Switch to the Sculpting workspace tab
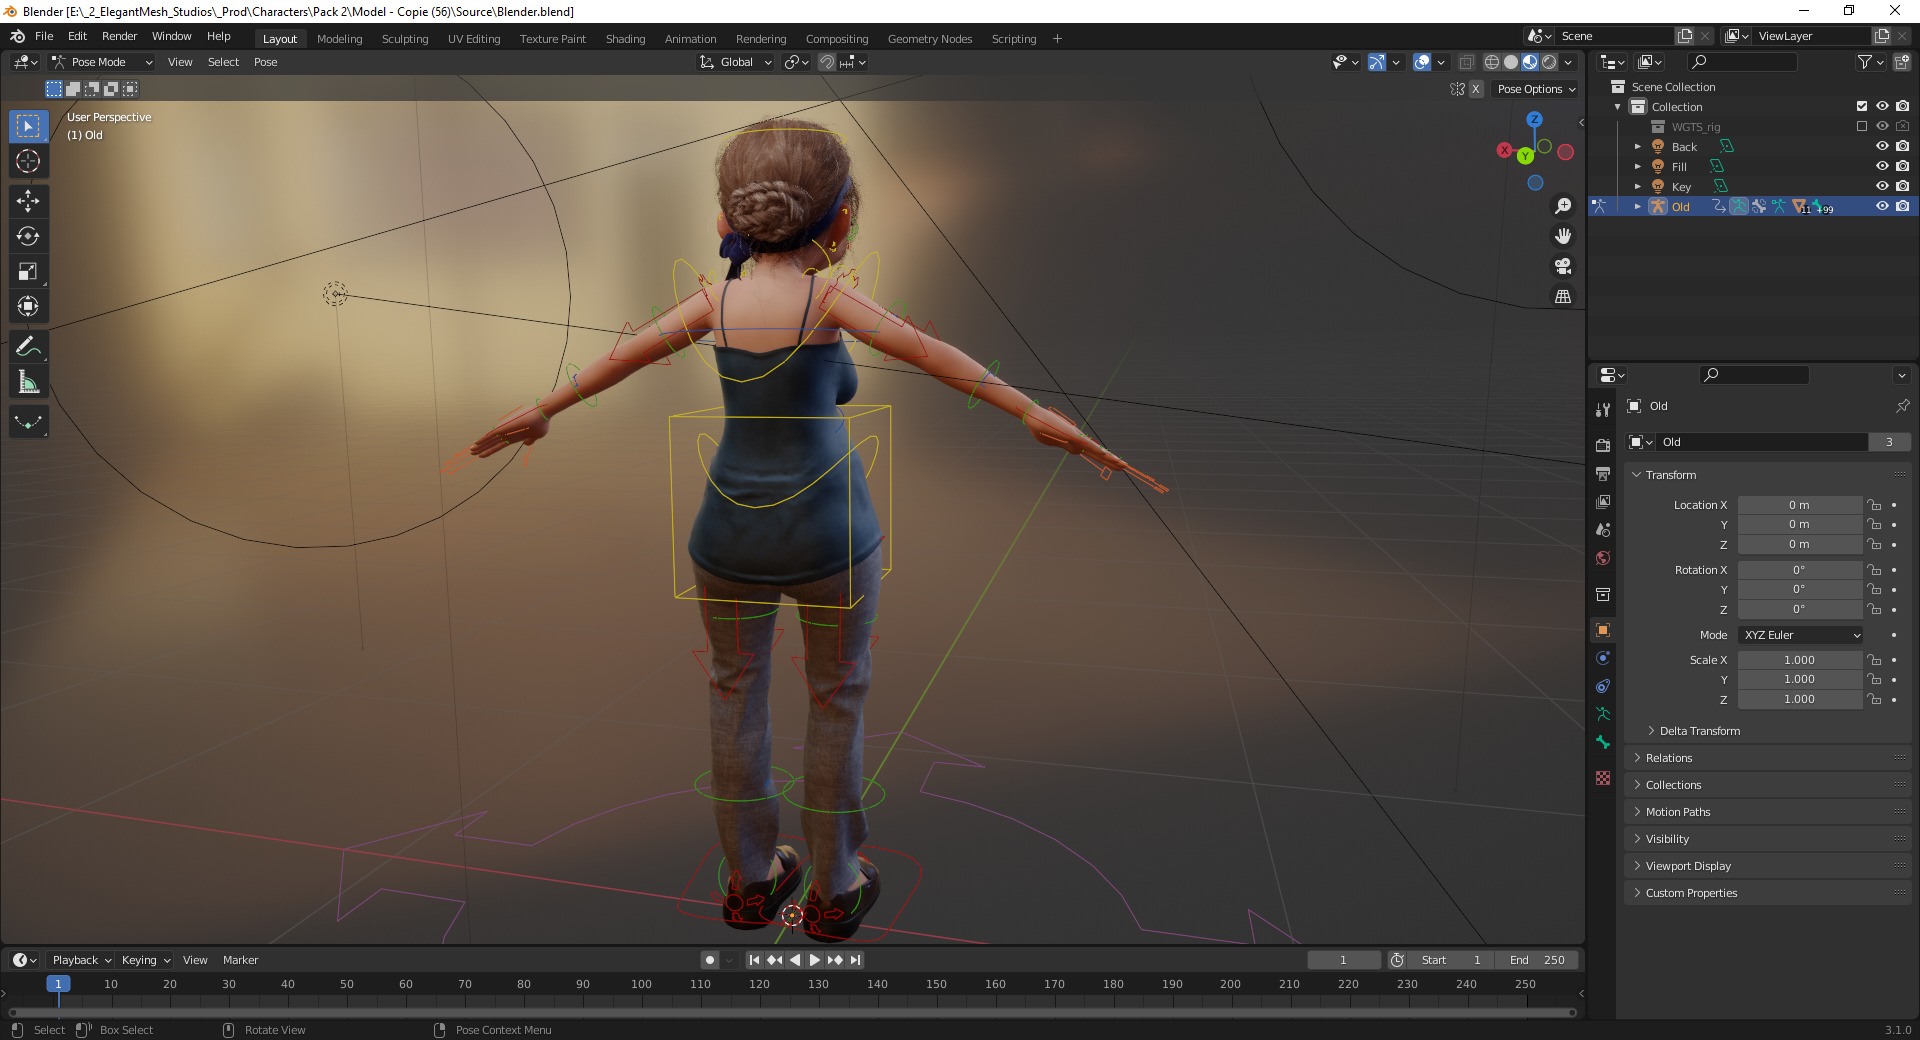Image resolution: width=1920 pixels, height=1040 pixels. click(405, 39)
